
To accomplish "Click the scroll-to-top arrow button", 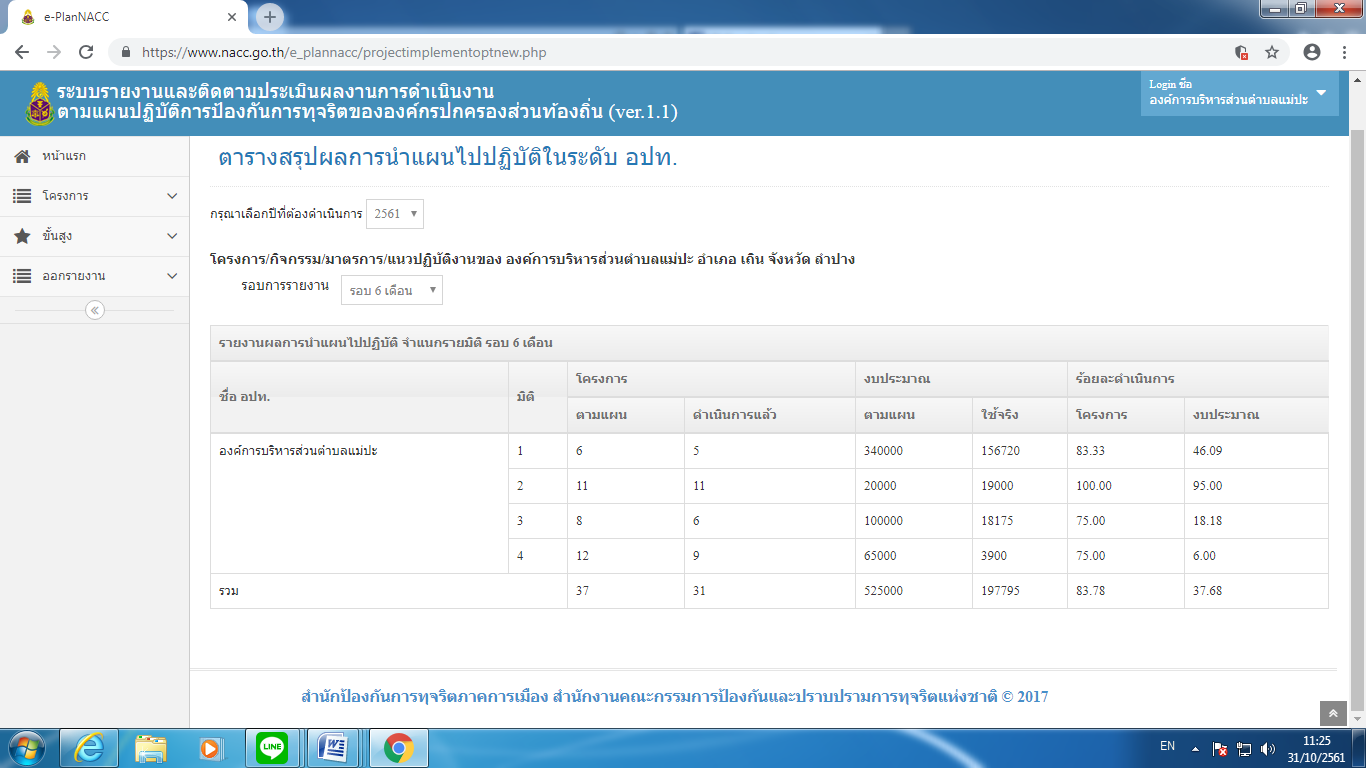I will [1333, 713].
